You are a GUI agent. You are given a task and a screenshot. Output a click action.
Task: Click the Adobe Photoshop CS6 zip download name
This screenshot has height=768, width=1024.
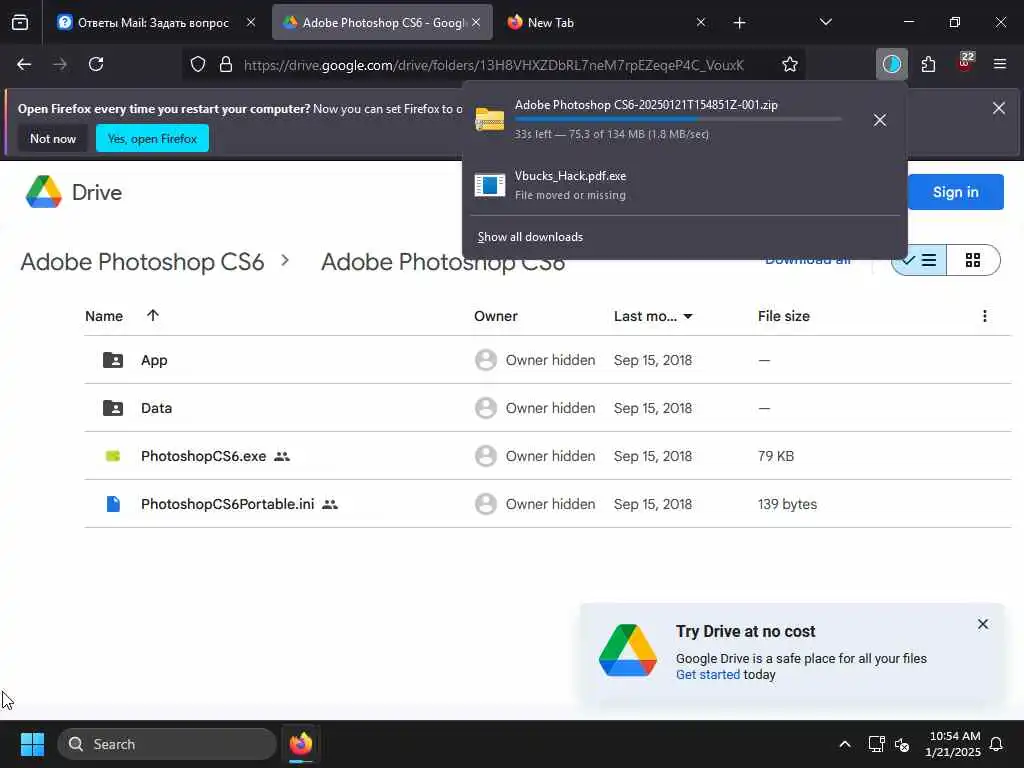646,105
